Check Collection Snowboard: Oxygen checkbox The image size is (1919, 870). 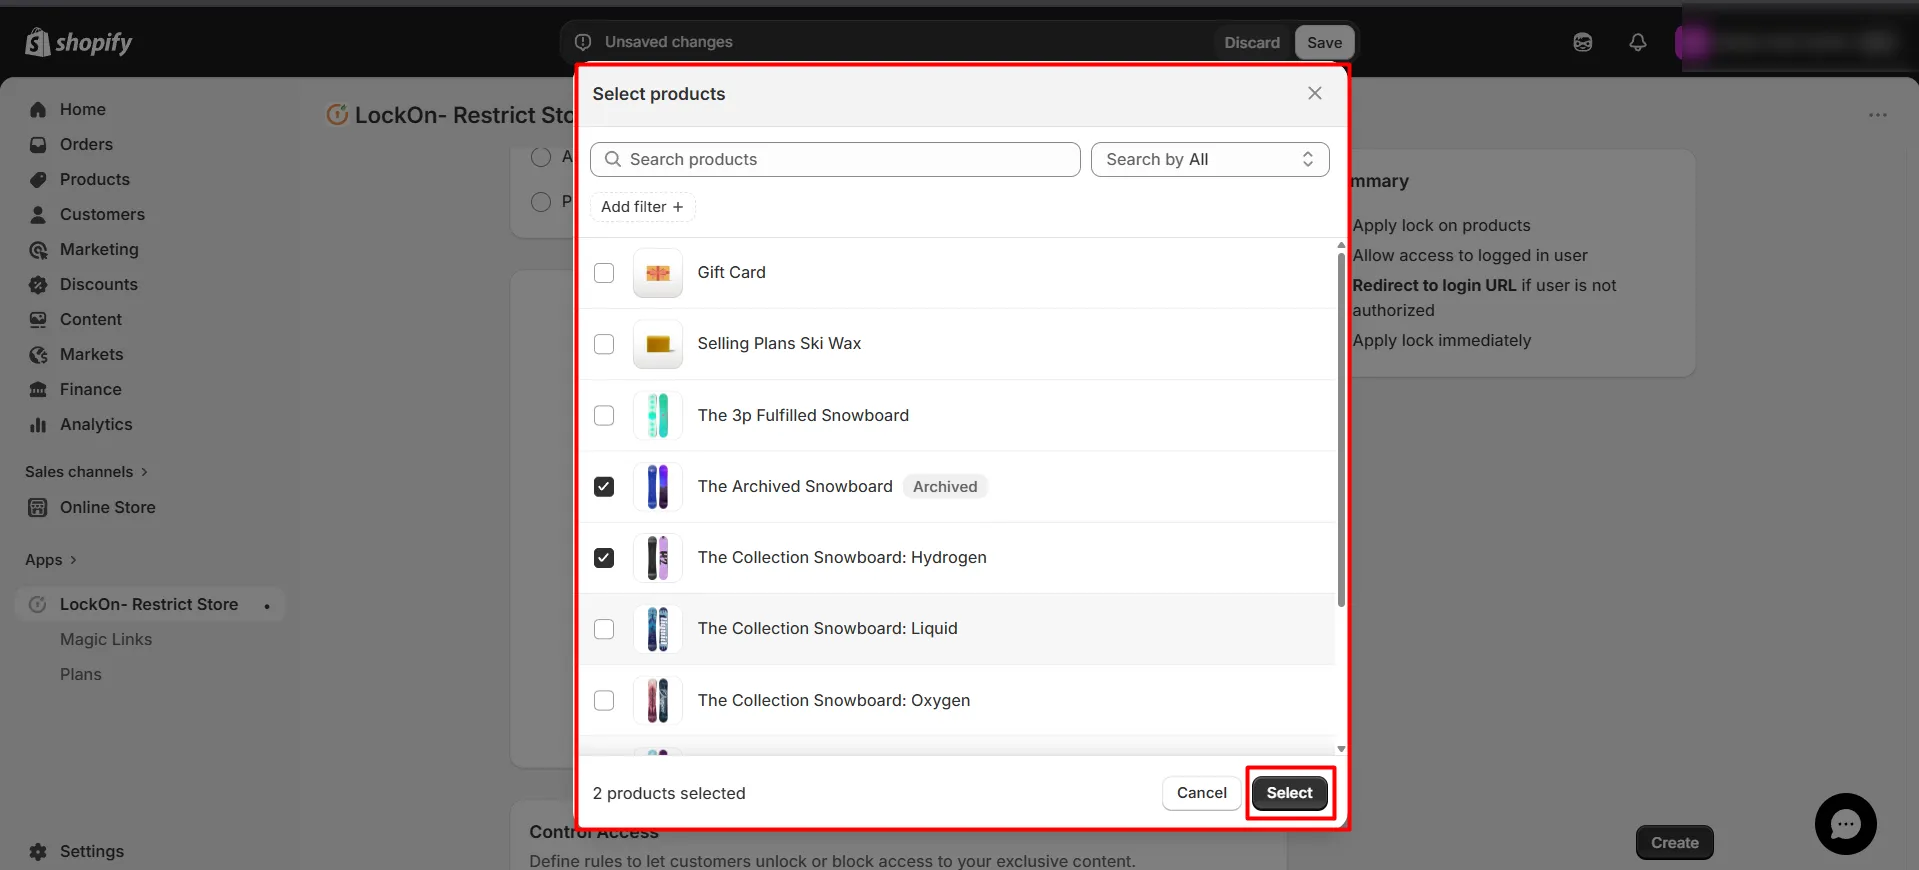pyautogui.click(x=604, y=700)
